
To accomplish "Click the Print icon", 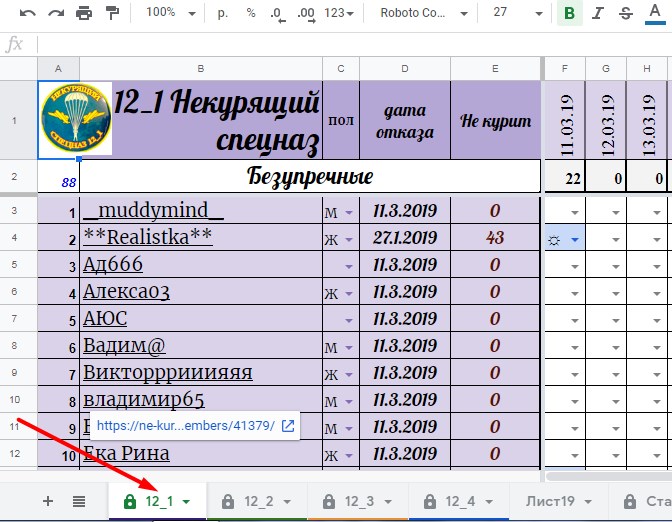I will (84, 14).
